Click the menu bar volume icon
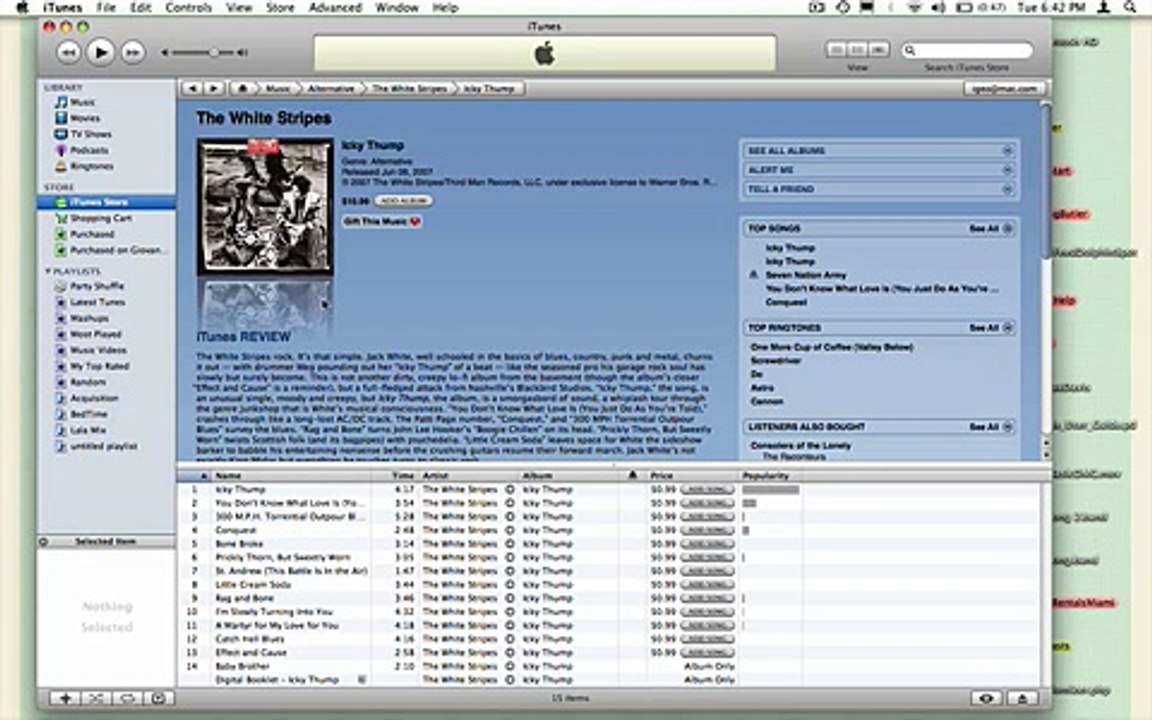Viewport: 1152px width, 720px height. click(939, 7)
